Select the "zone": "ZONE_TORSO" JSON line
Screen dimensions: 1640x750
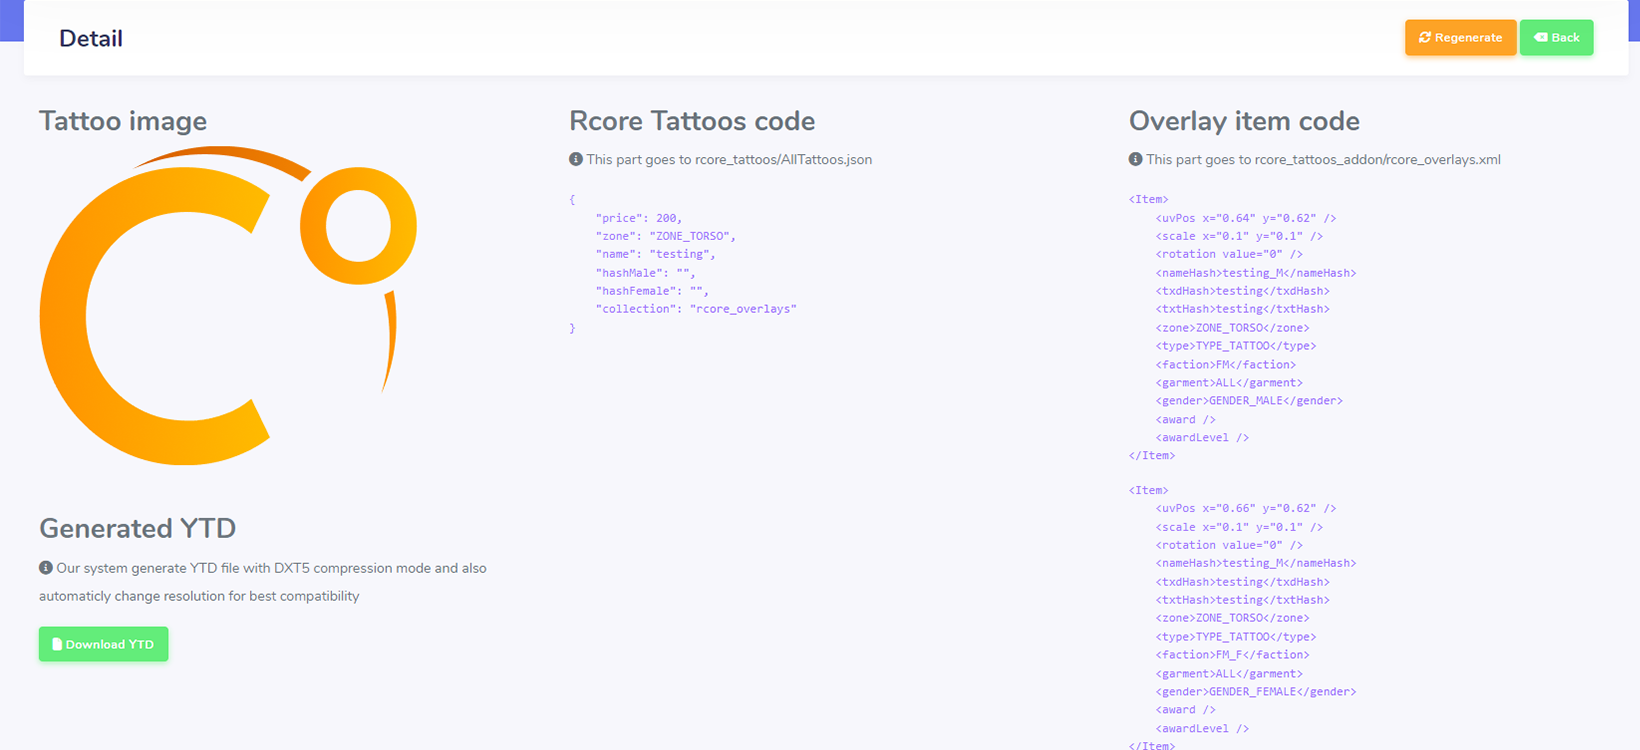point(666,236)
